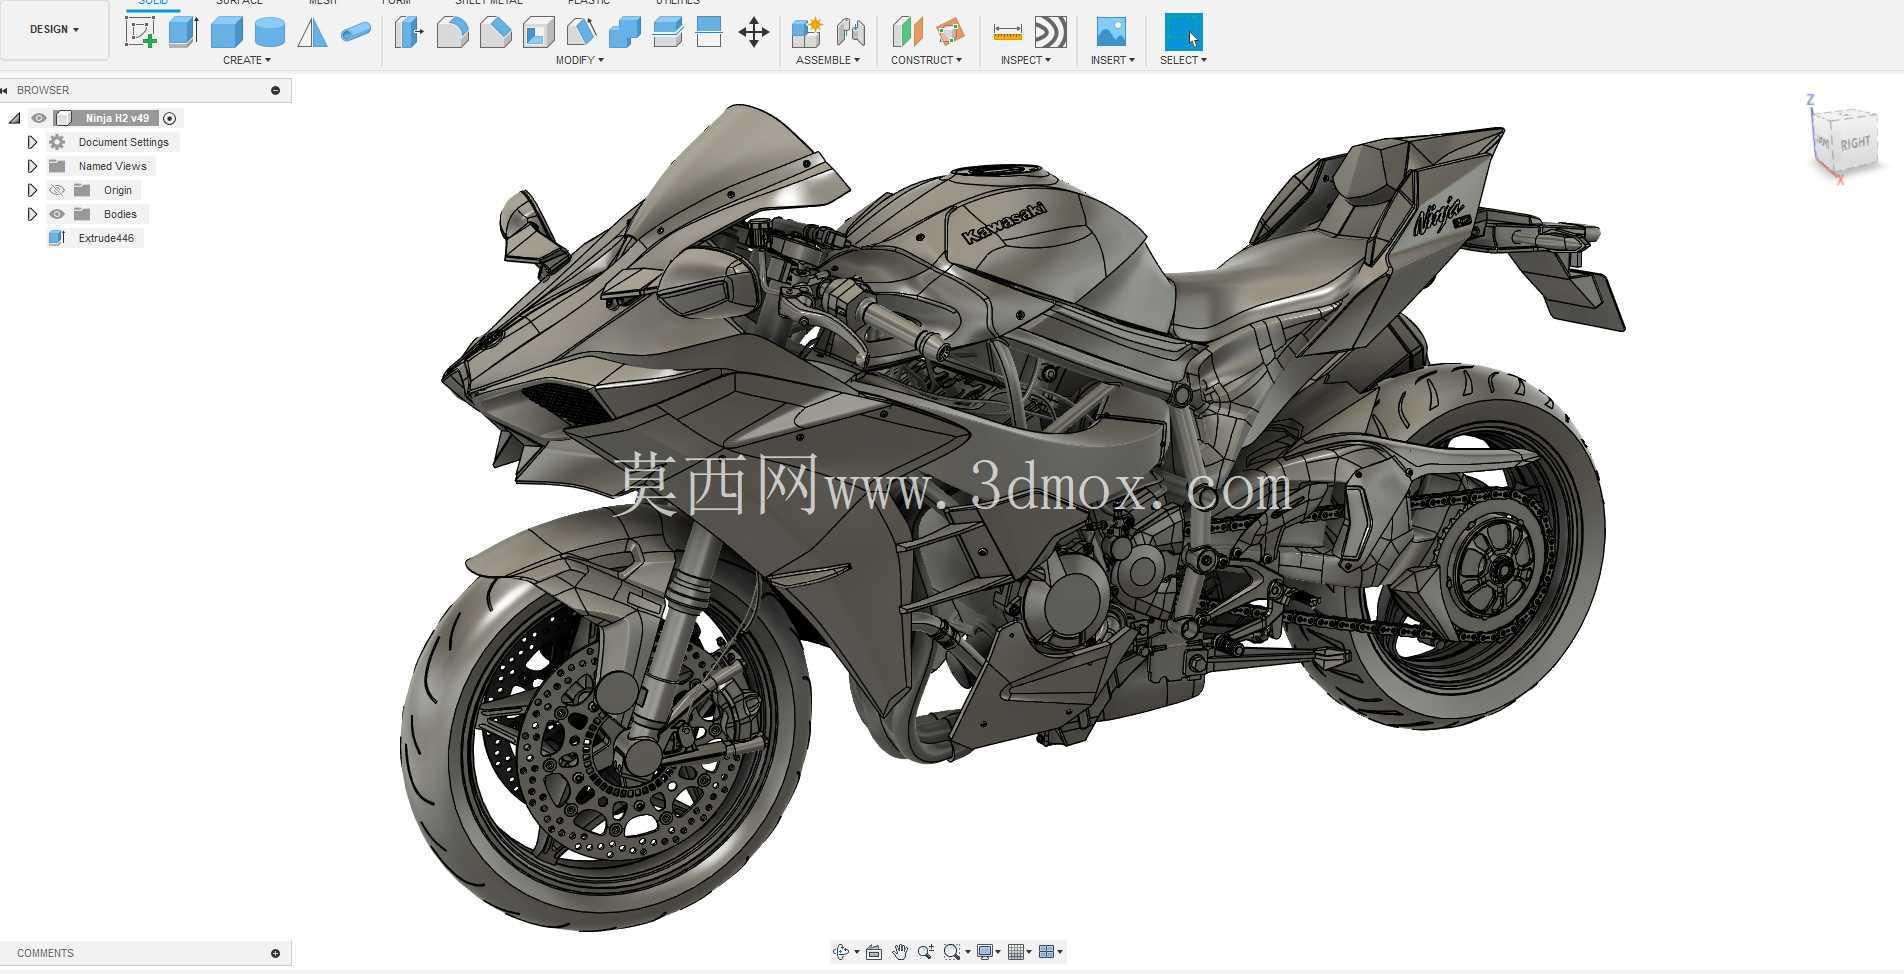Select the Measure ruler tool
This screenshot has width=1904, height=974.
click(x=1007, y=32)
